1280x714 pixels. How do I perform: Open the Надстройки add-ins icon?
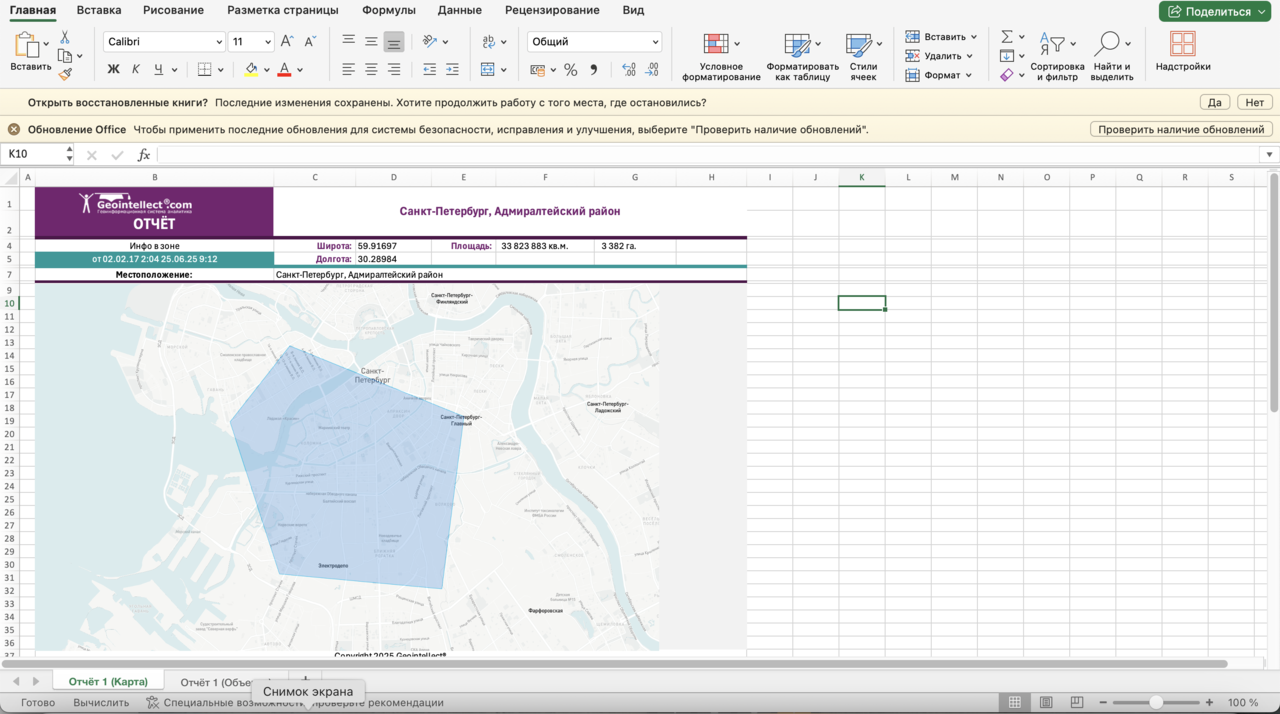(x=1183, y=44)
